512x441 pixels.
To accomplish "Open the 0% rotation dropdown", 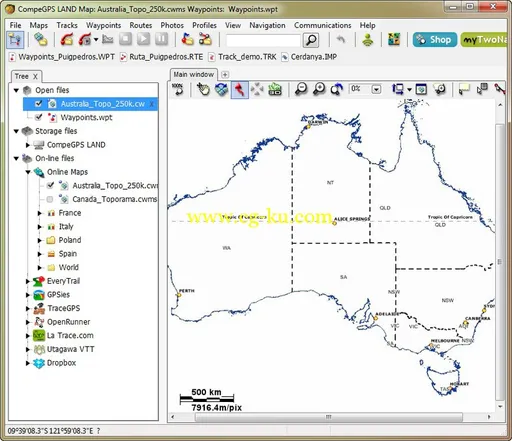I will click(x=376, y=89).
